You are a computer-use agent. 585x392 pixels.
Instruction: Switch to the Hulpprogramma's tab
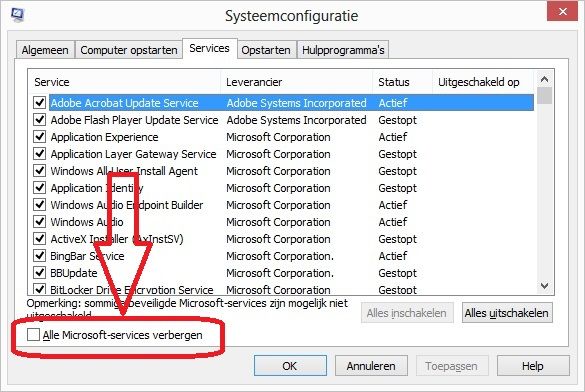(x=343, y=50)
